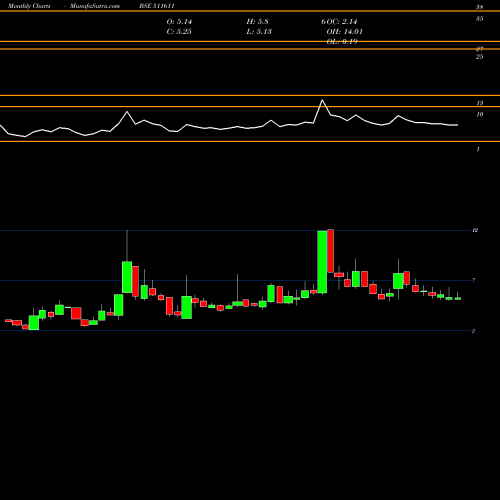Click the '12' price axis label
Image resolution: width=500 pixels, height=500 pixels.
475,230
